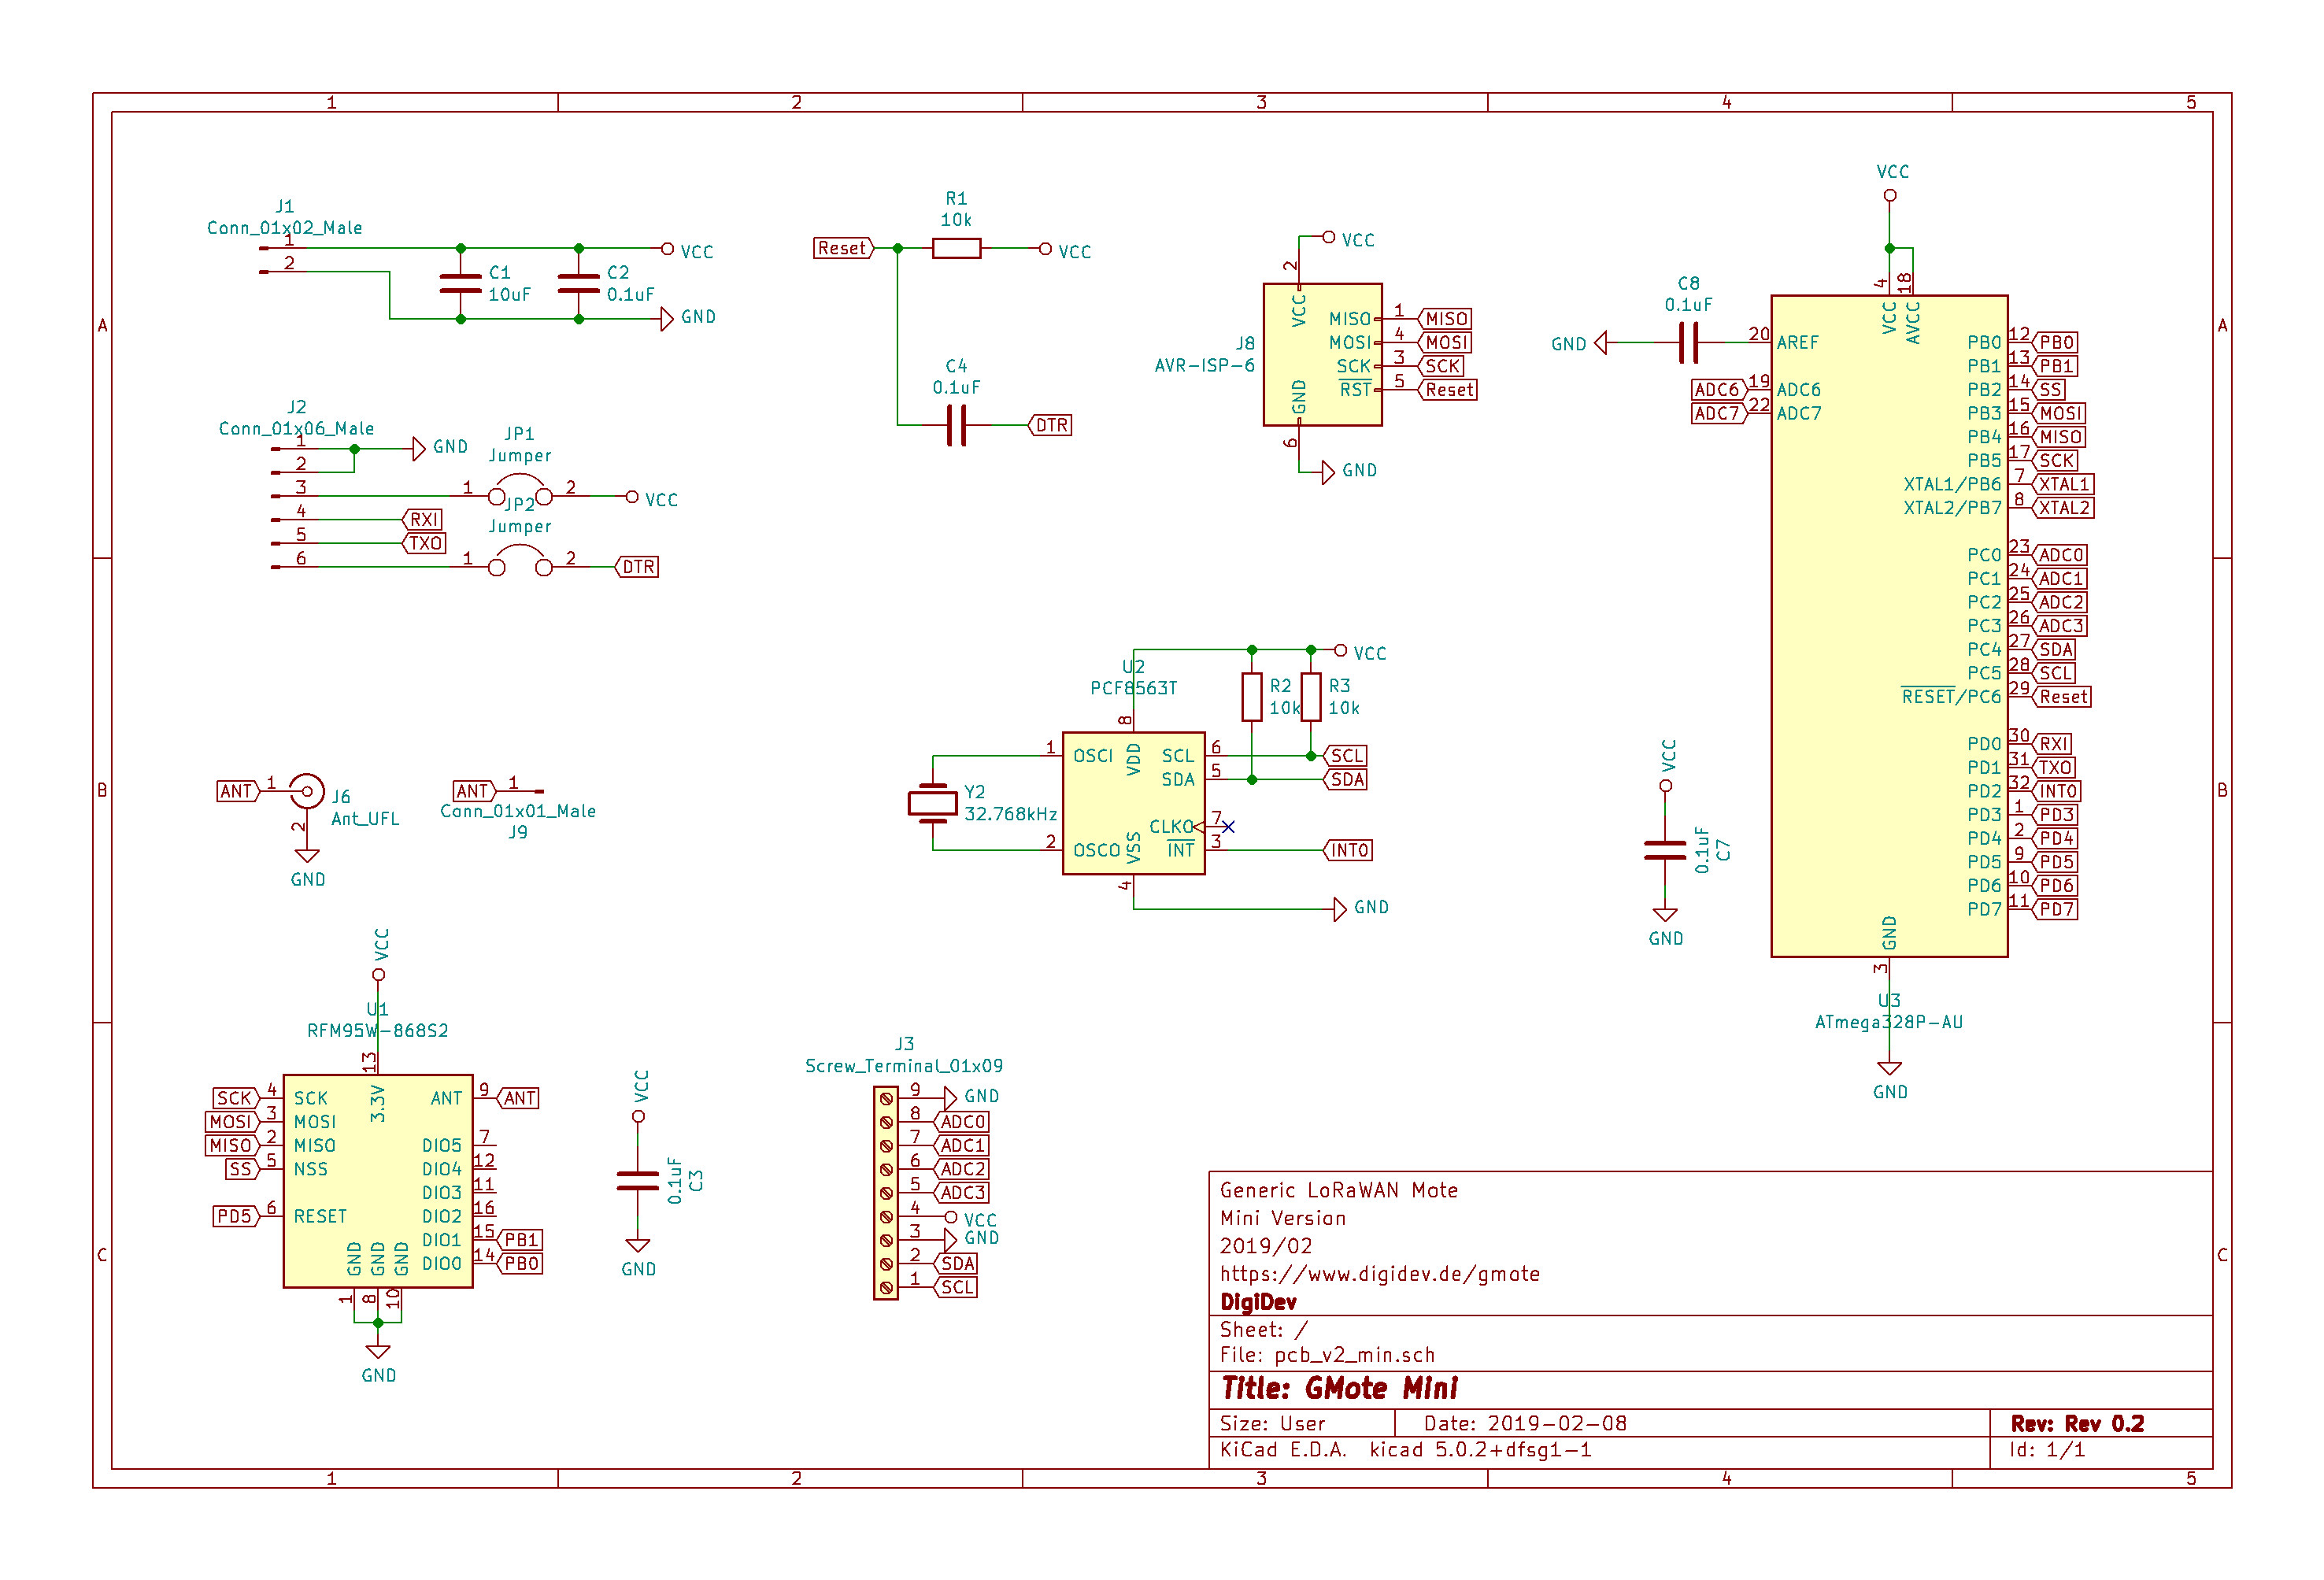The image size is (2324, 1580).
Task: Click the Ant_UFL connector J6 symbol
Action: click(307, 792)
